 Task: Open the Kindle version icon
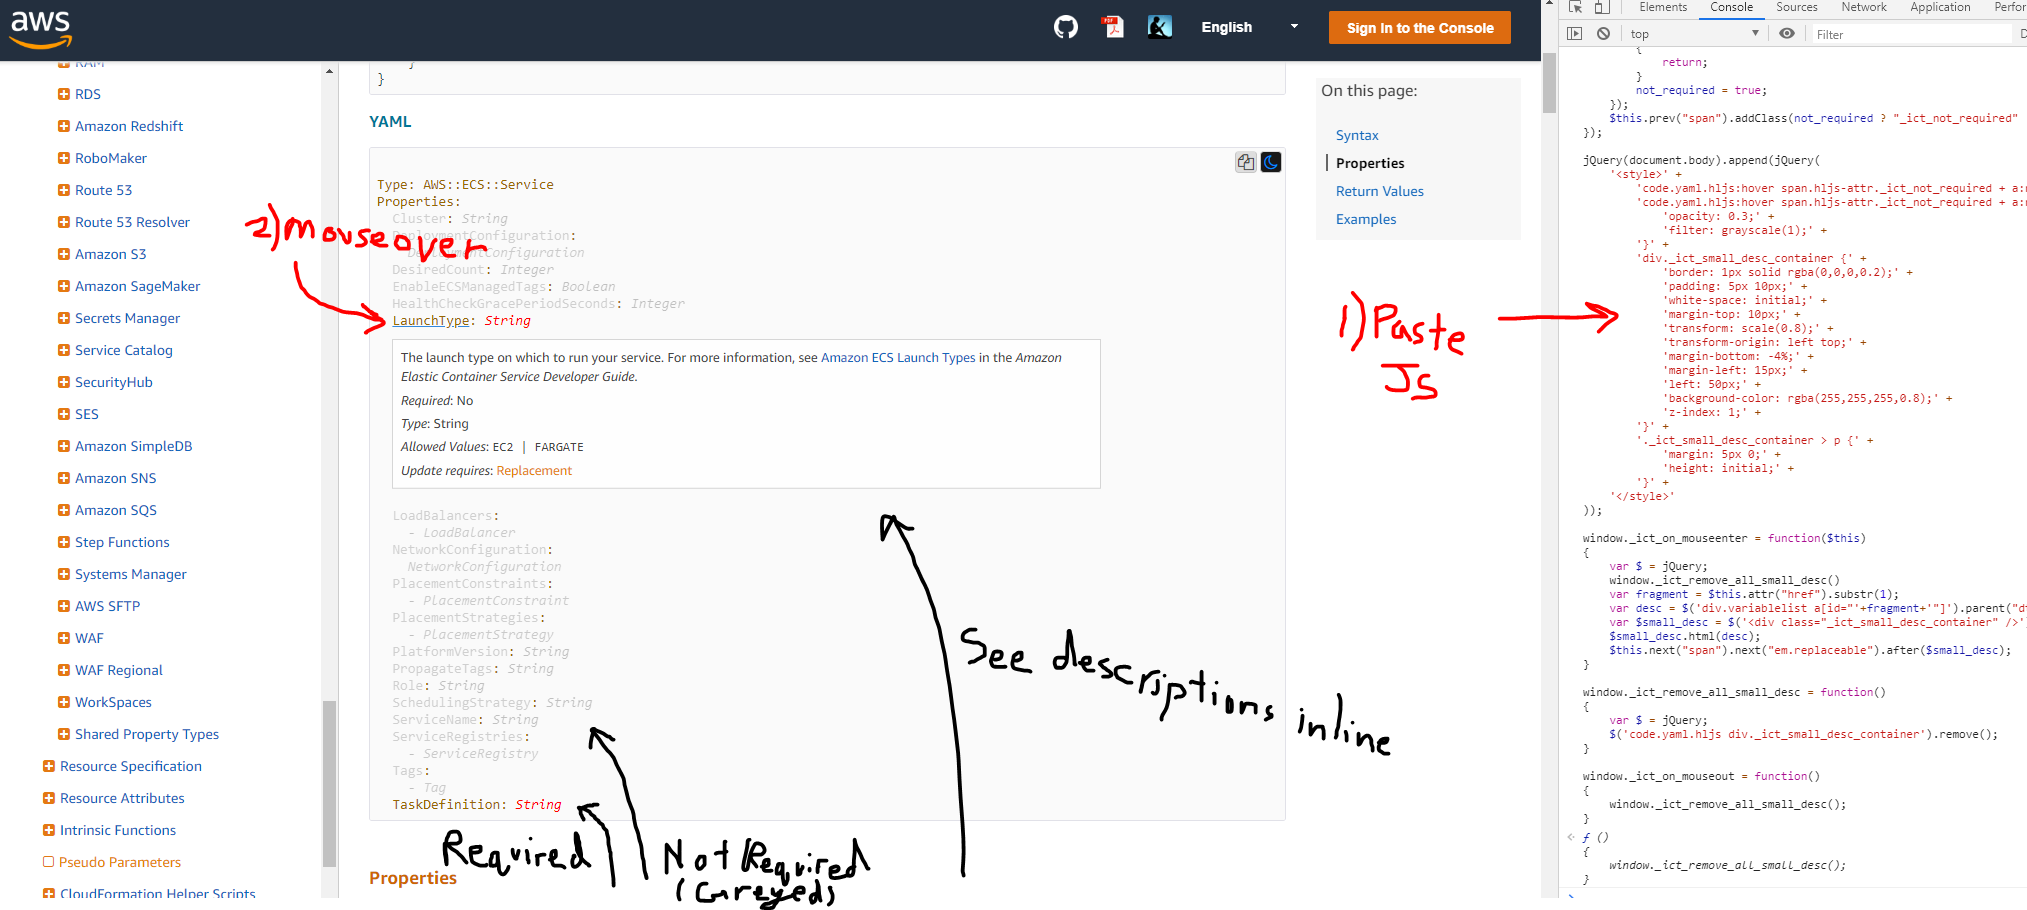pyautogui.click(x=1160, y=27)
